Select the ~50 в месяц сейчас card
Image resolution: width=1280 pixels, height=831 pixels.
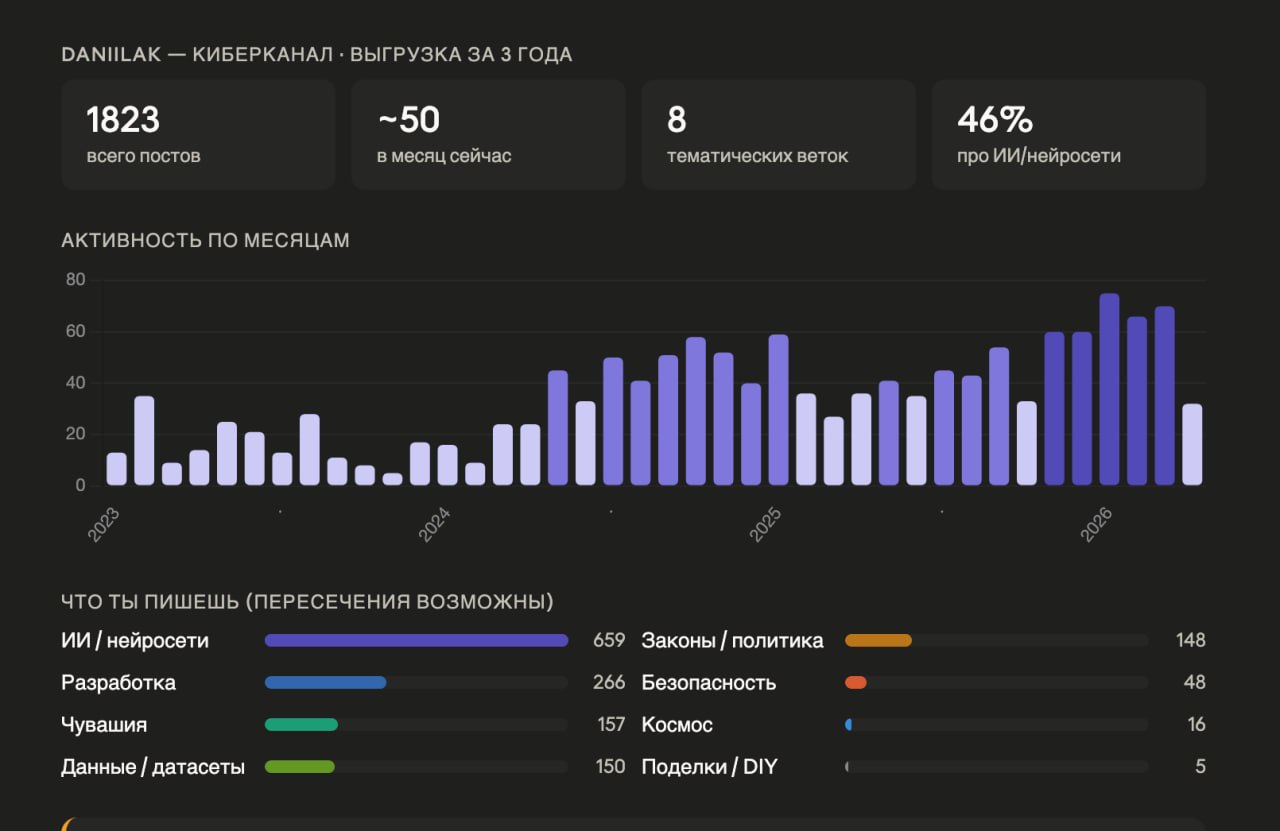[488, 135]
